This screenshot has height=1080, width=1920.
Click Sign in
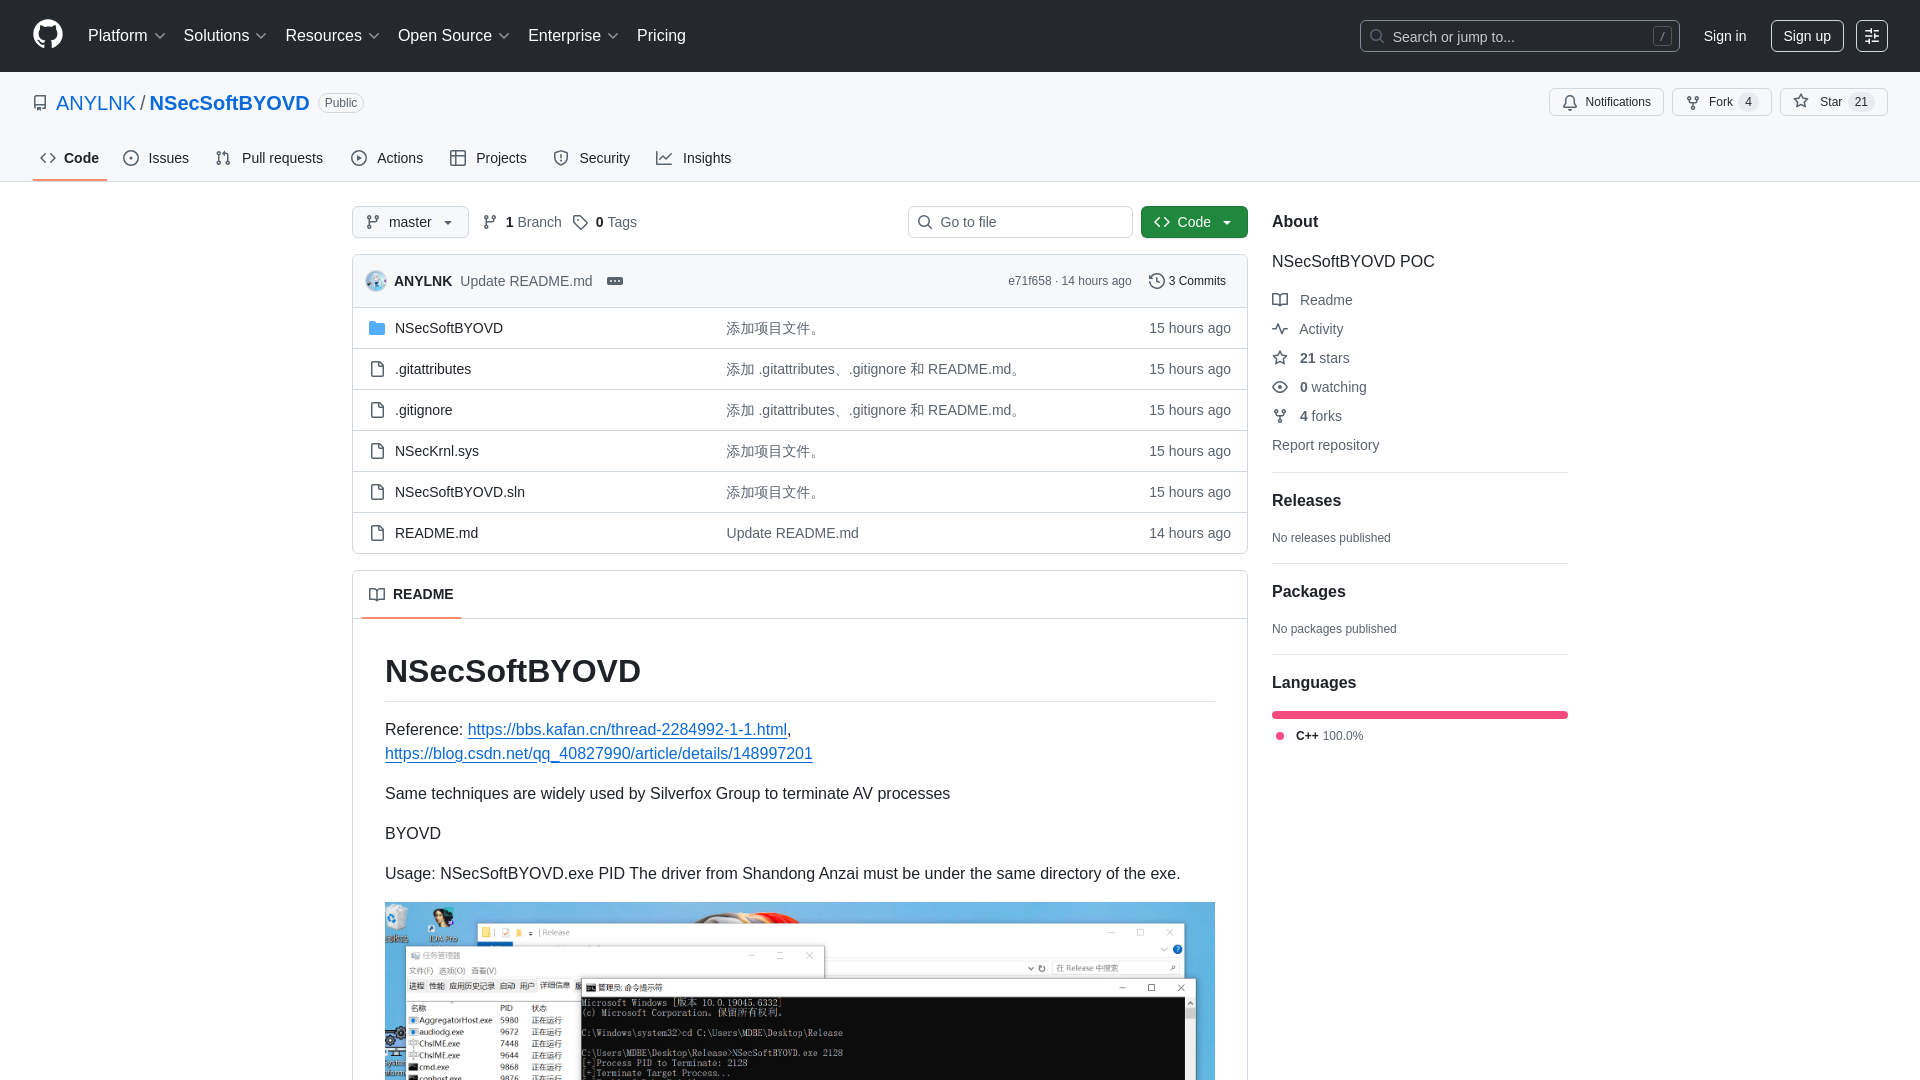1725,36
